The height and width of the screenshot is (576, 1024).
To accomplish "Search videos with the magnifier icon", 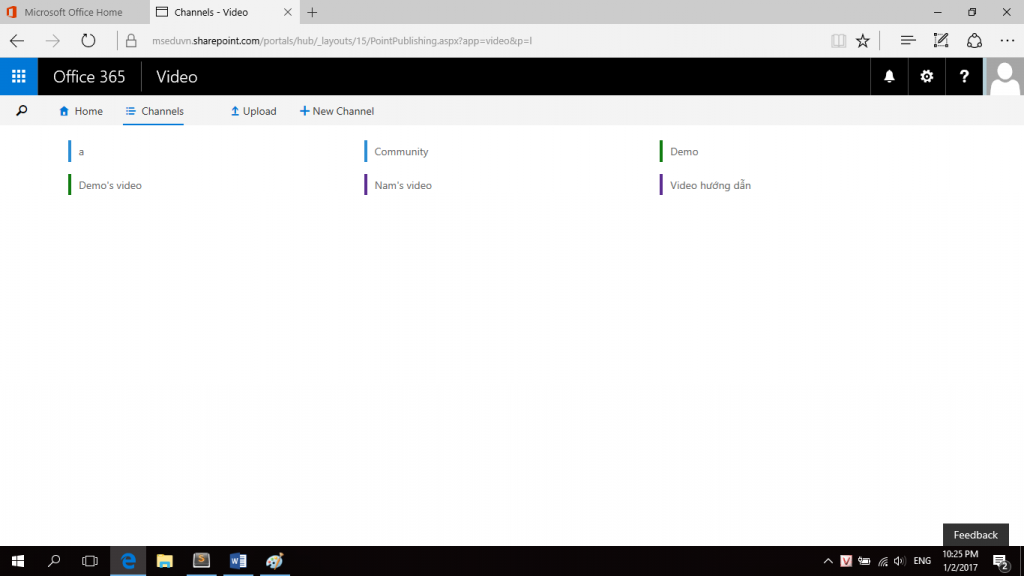I will (x=22, y=111).
